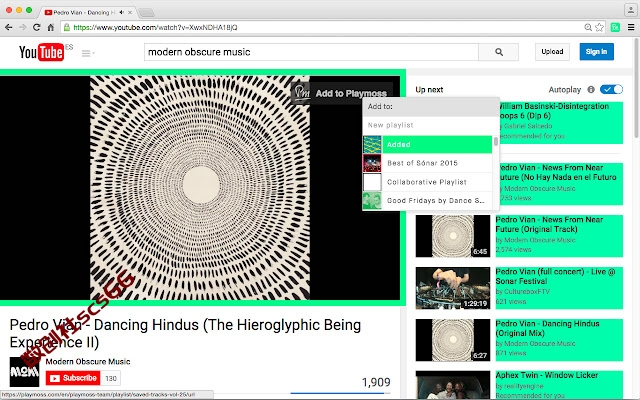Click the Added playlist cover thumbnail

tap(372, 144)
